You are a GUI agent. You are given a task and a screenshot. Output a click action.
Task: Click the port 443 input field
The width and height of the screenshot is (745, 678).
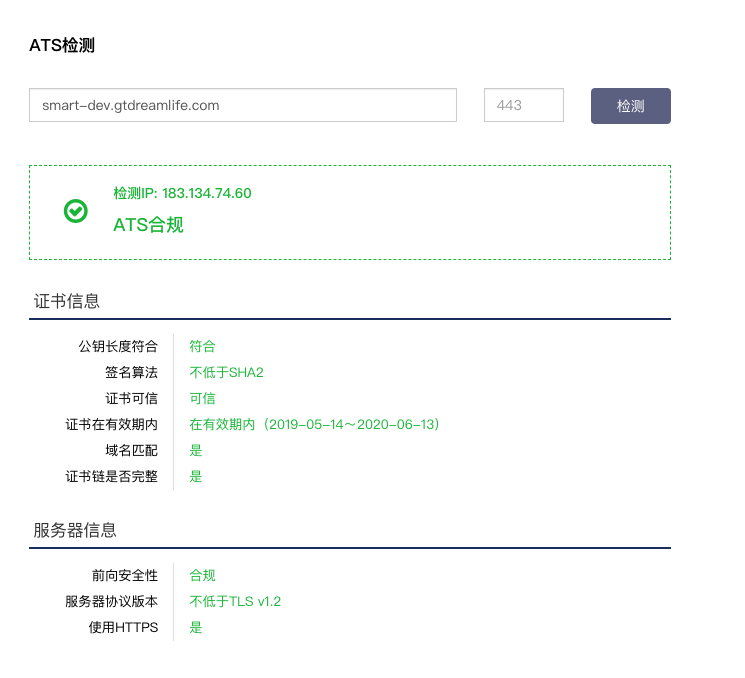tap(523, 105)
